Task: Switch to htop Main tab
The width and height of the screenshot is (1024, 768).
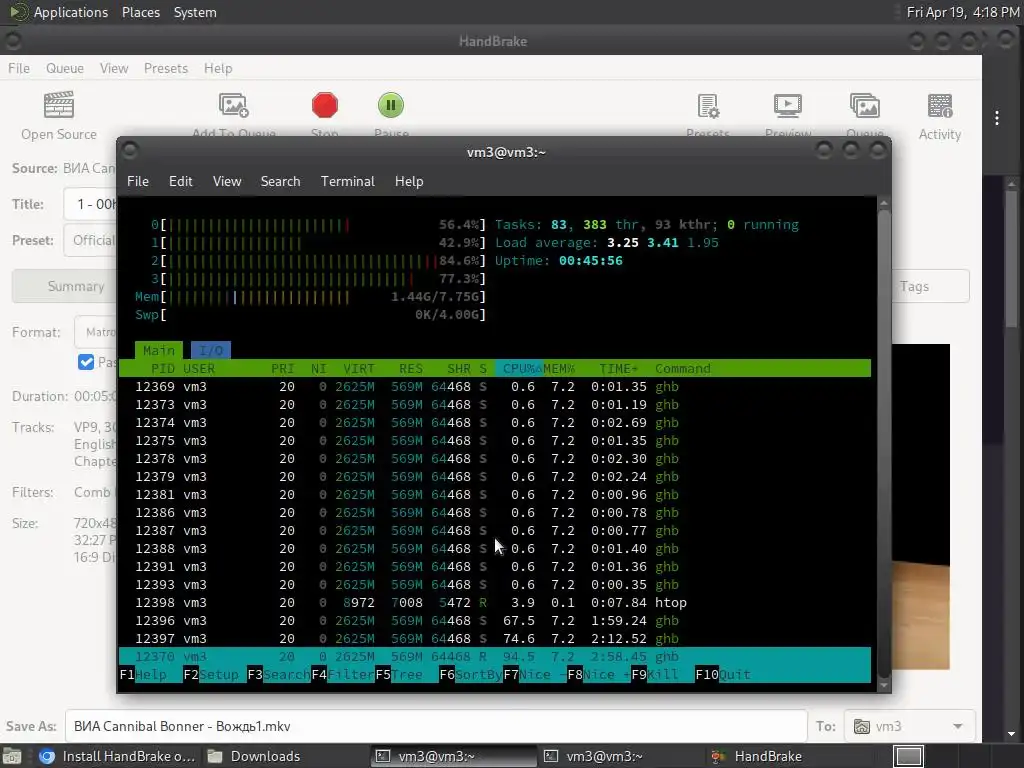Action: click(x=159, y=350)
